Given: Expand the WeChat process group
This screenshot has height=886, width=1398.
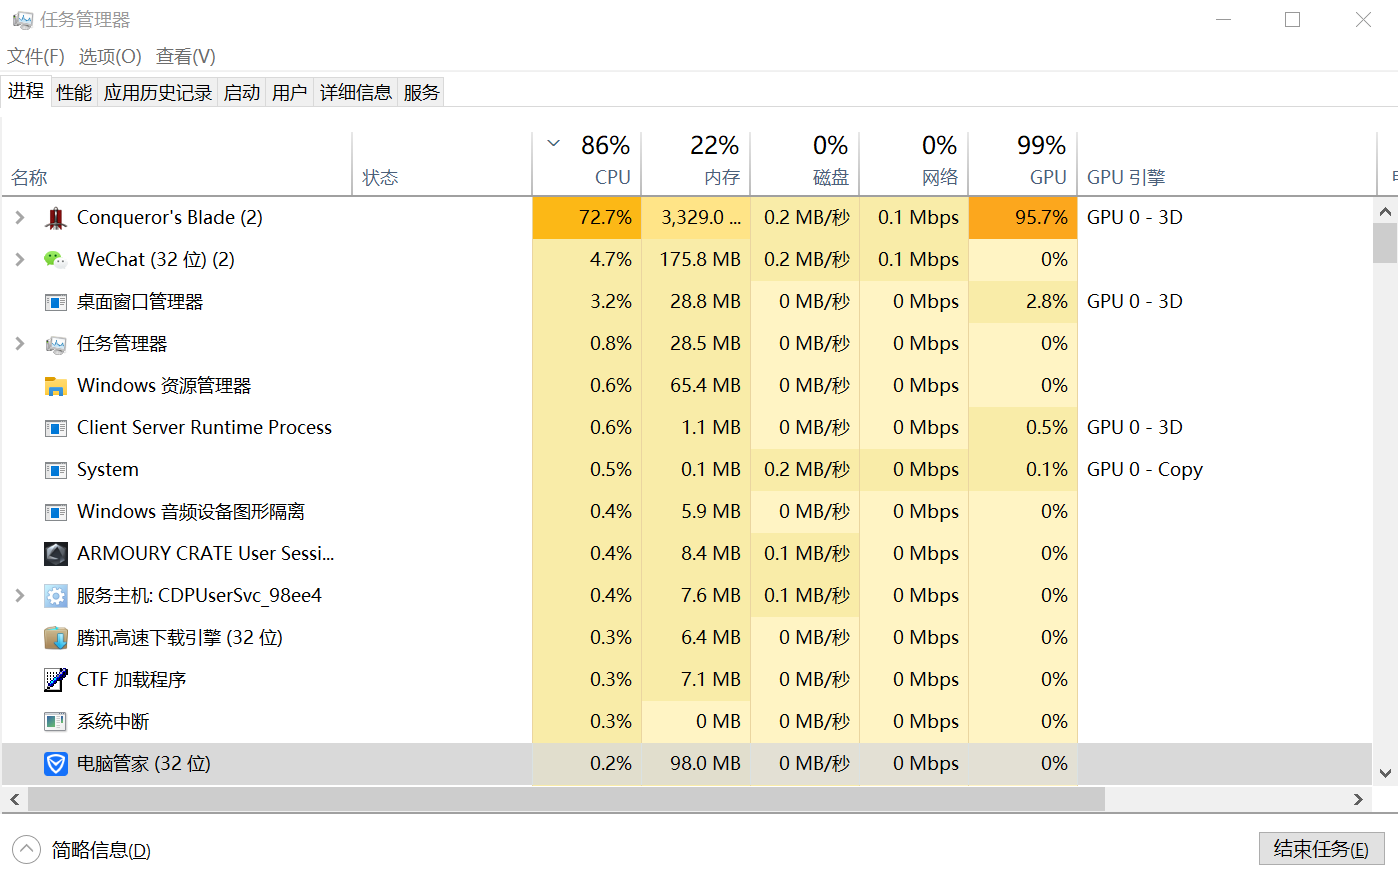Looking at the screenshot, I should (x=20, y=260).
